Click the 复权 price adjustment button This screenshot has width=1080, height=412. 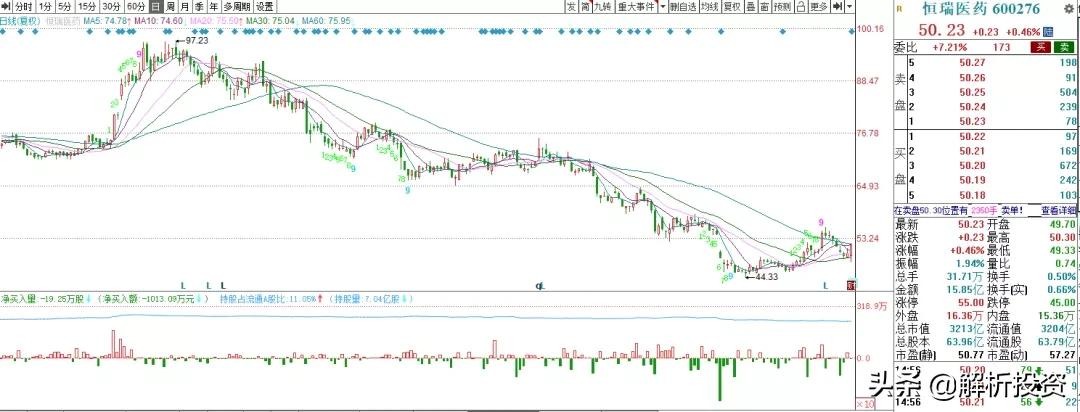[731, 6]
